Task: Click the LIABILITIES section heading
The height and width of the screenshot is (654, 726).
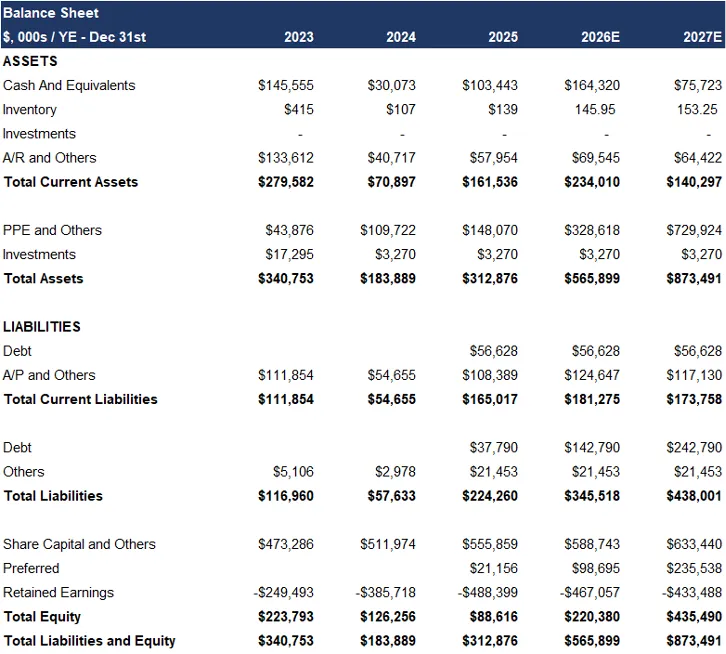Action: point(42,326)
